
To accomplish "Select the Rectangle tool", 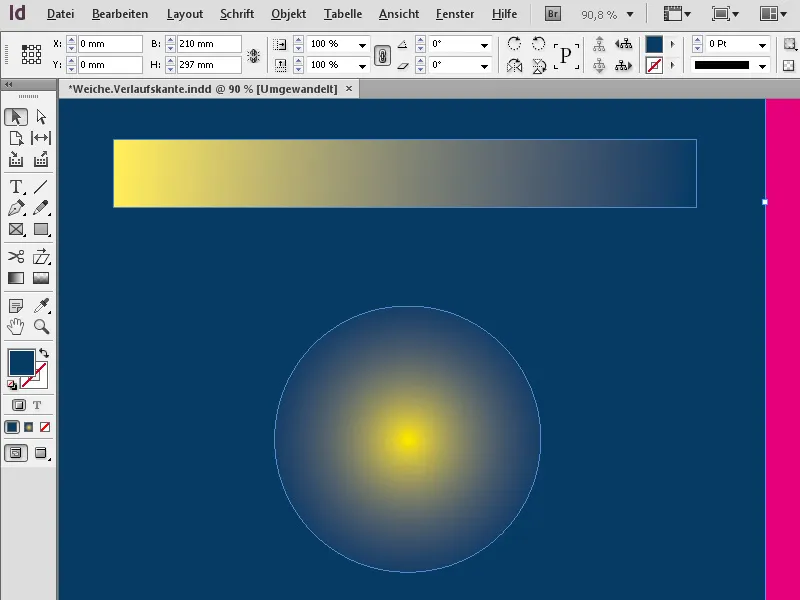I will pyautogui.click(x=41, y=230).
